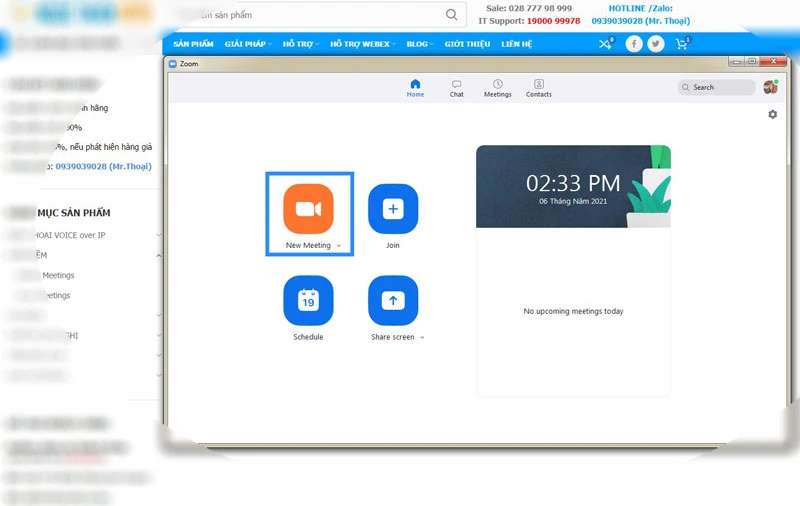This screenshot has width=800, height=506.
Task: Switch to the Zoom Chat tab
Action: click(457, 88)
